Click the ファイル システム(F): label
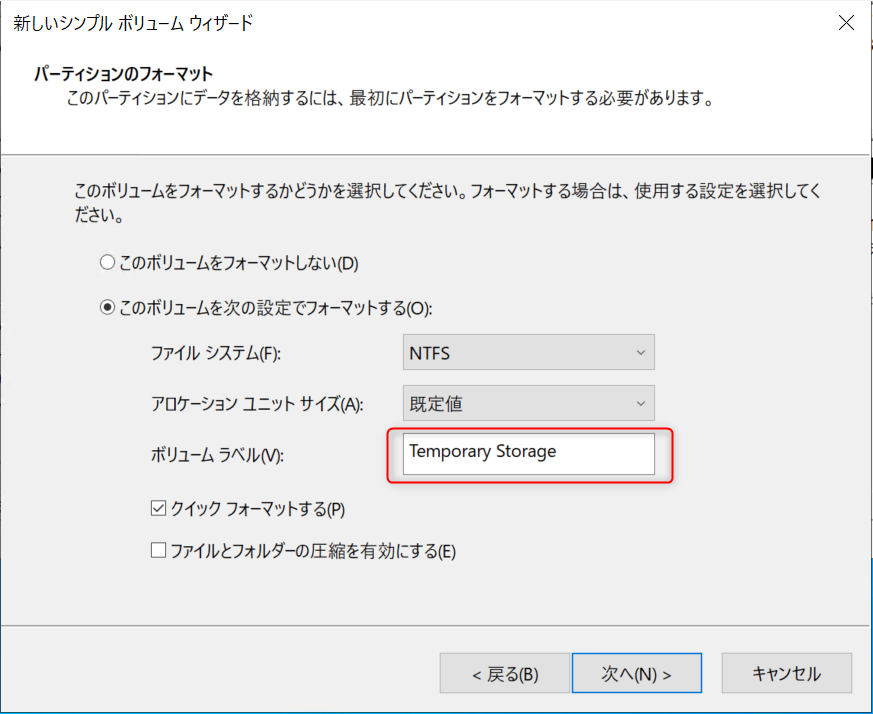Image resolution: width=873 pixels, height=714 pixels. (x=216, y=353)
